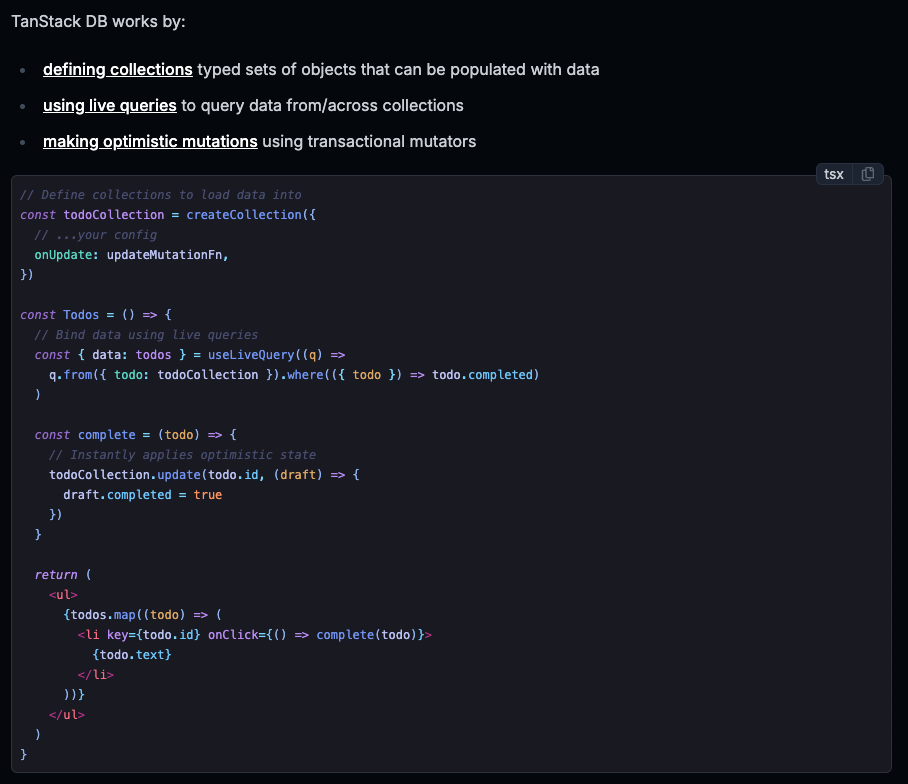Click the opening <ul> tag

[63, 595]
